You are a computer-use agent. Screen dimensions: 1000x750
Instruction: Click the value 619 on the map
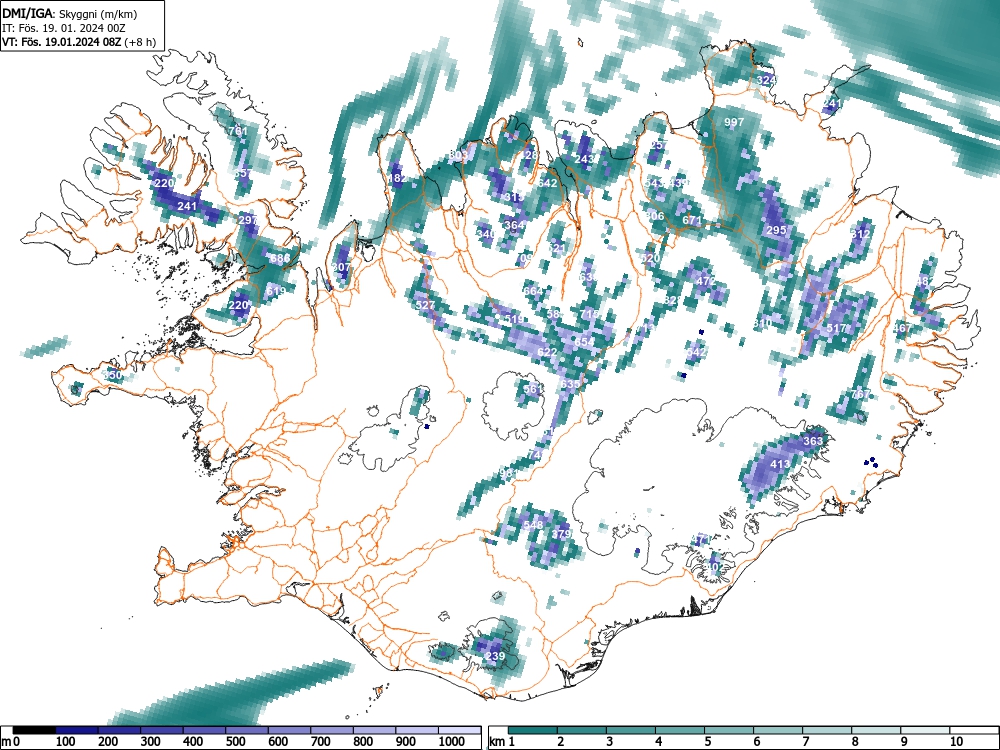[276, 291]
